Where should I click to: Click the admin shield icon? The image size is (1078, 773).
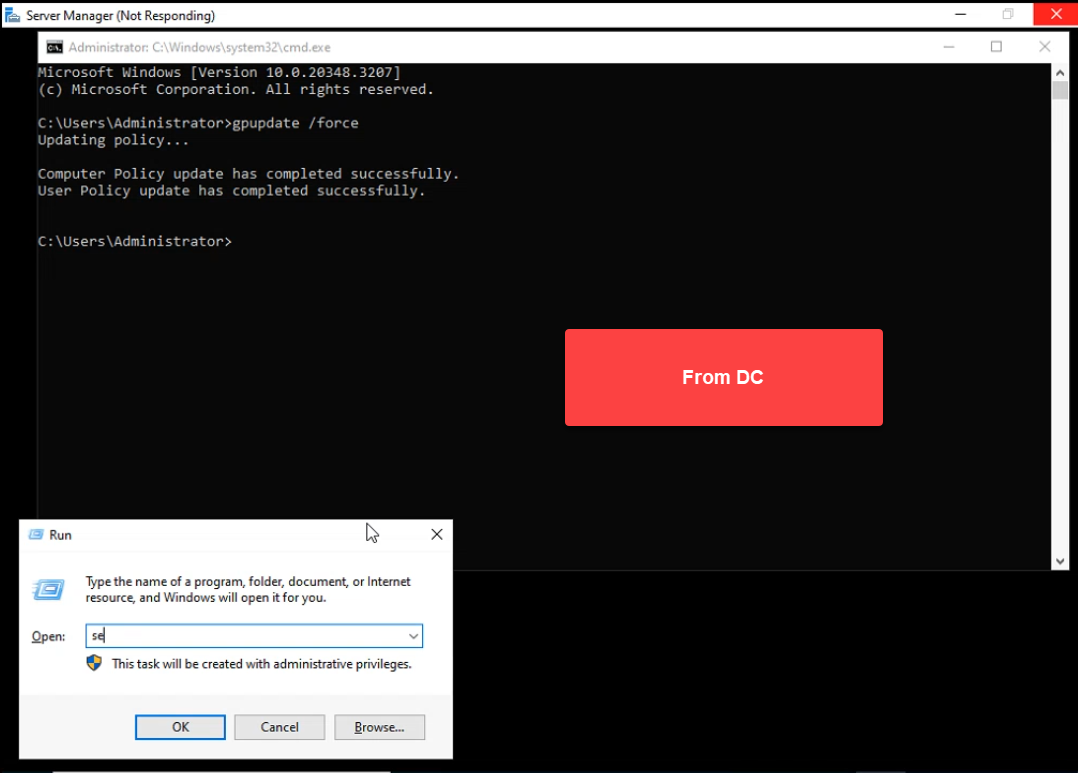[x=94, y=663]
